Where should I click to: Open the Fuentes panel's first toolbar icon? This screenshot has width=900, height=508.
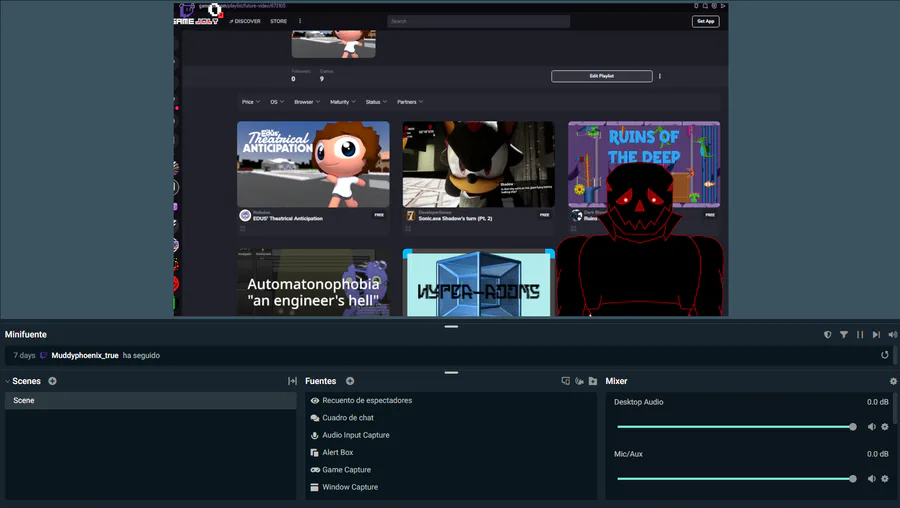565,381
